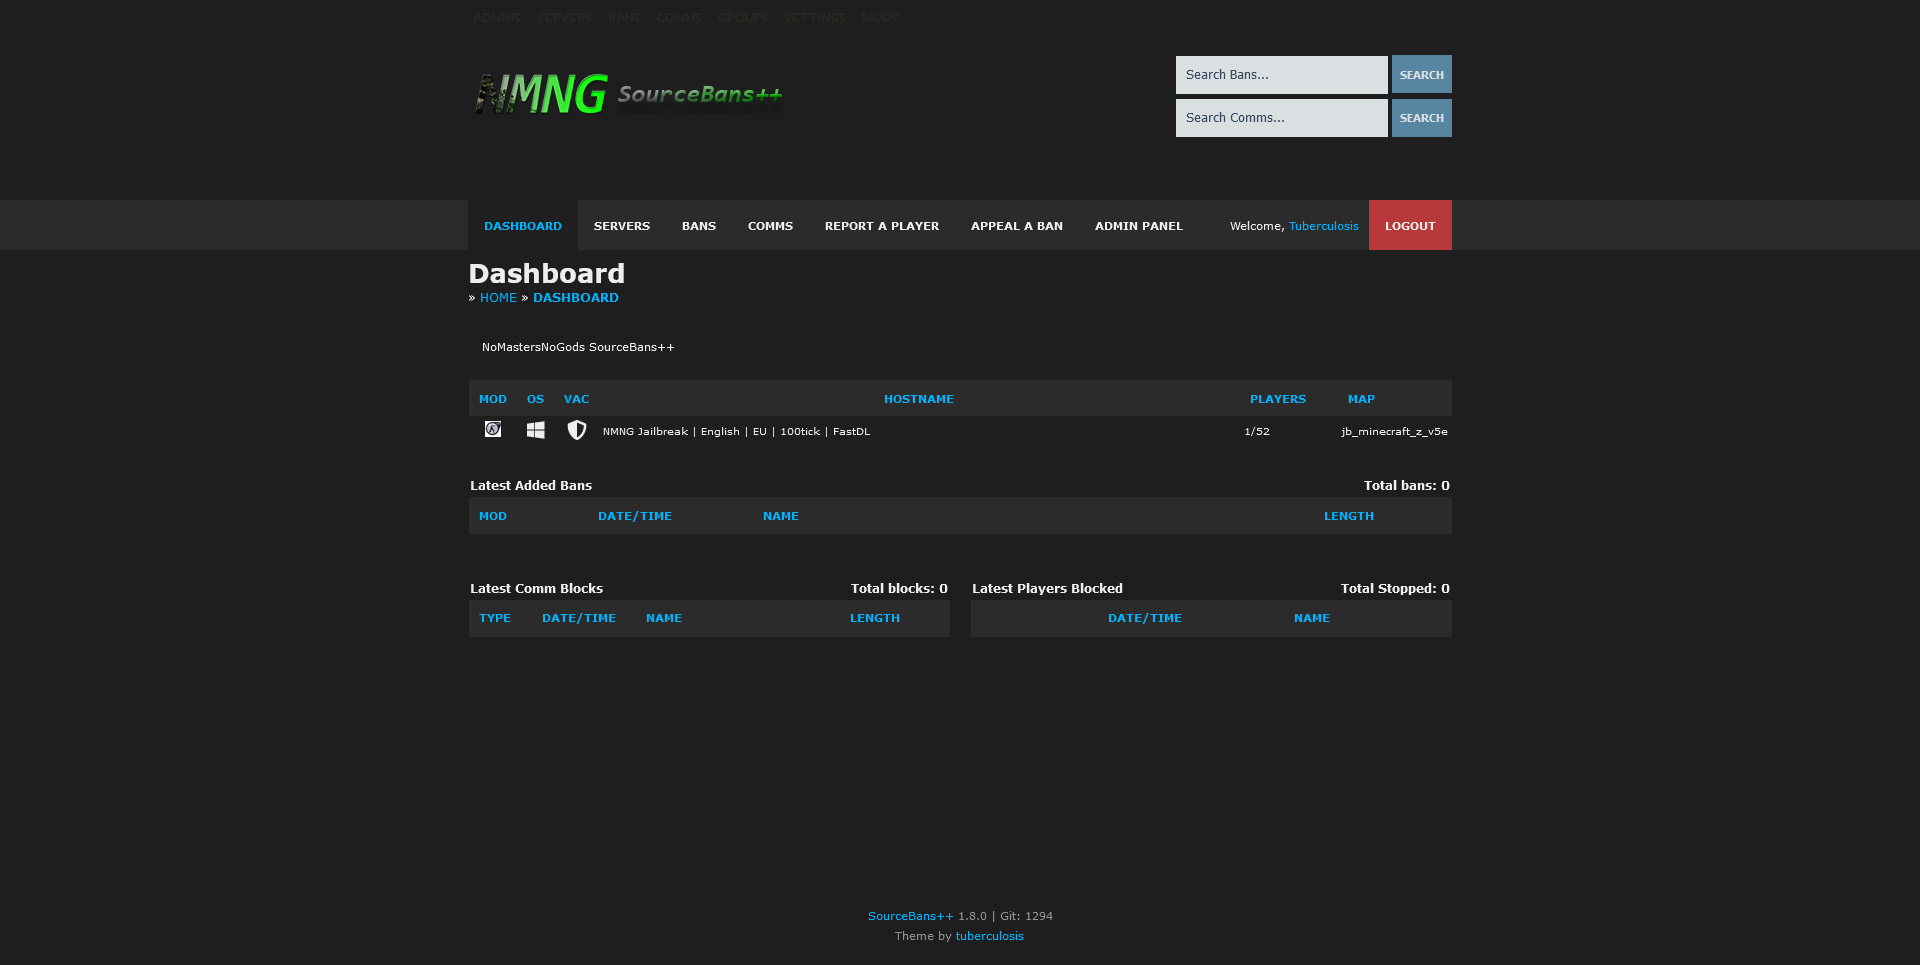Click the NMNG SourceBans++ logo
Viewport: 1920px width, 965px height.
point(628,94)
